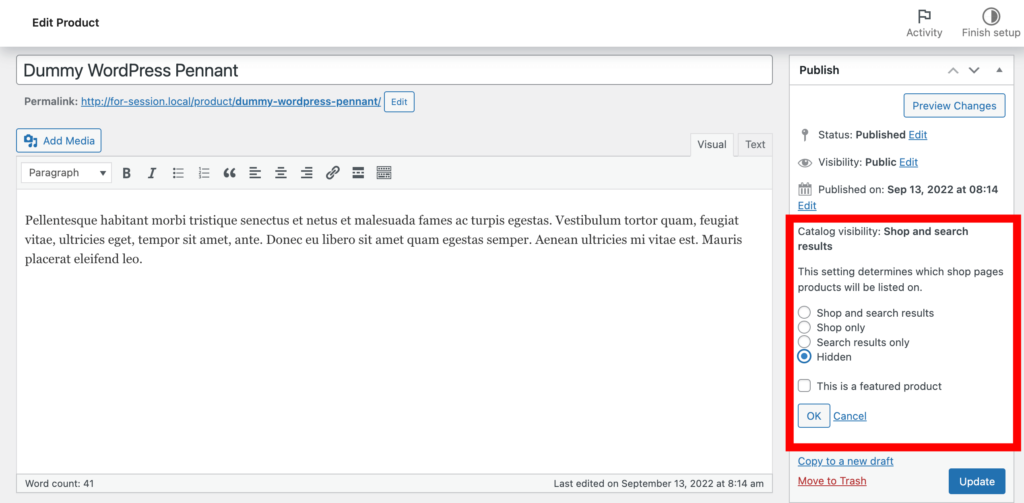Click the Status pin icon

point(805,135)
